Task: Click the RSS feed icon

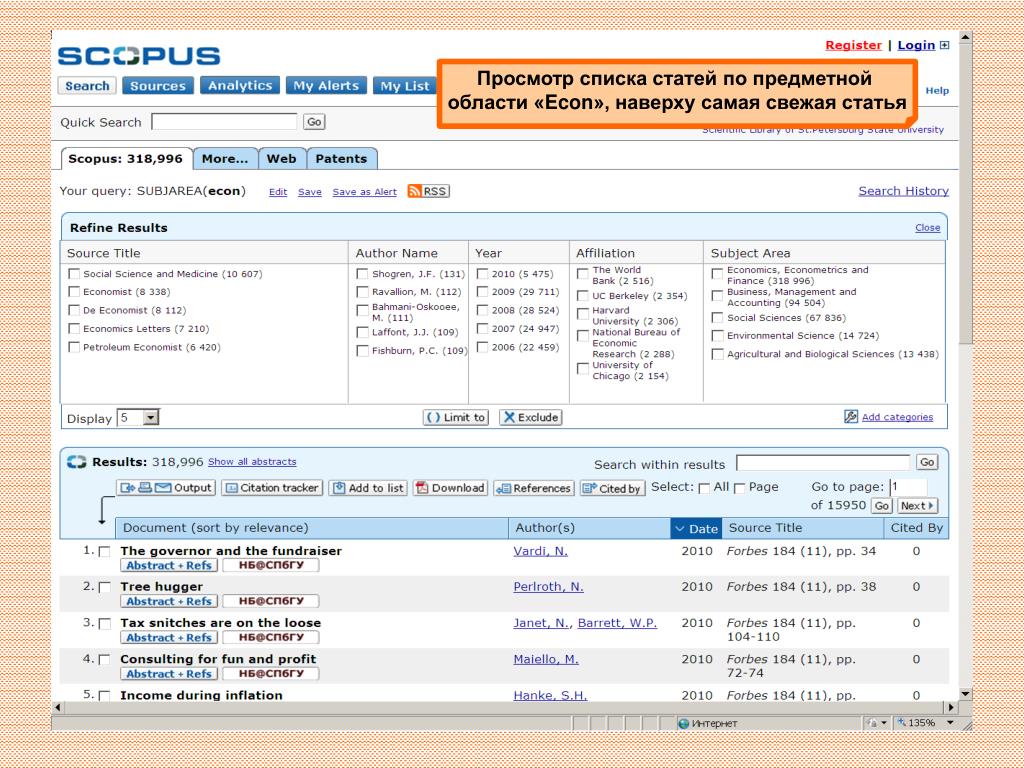Action: click(416, 191)
